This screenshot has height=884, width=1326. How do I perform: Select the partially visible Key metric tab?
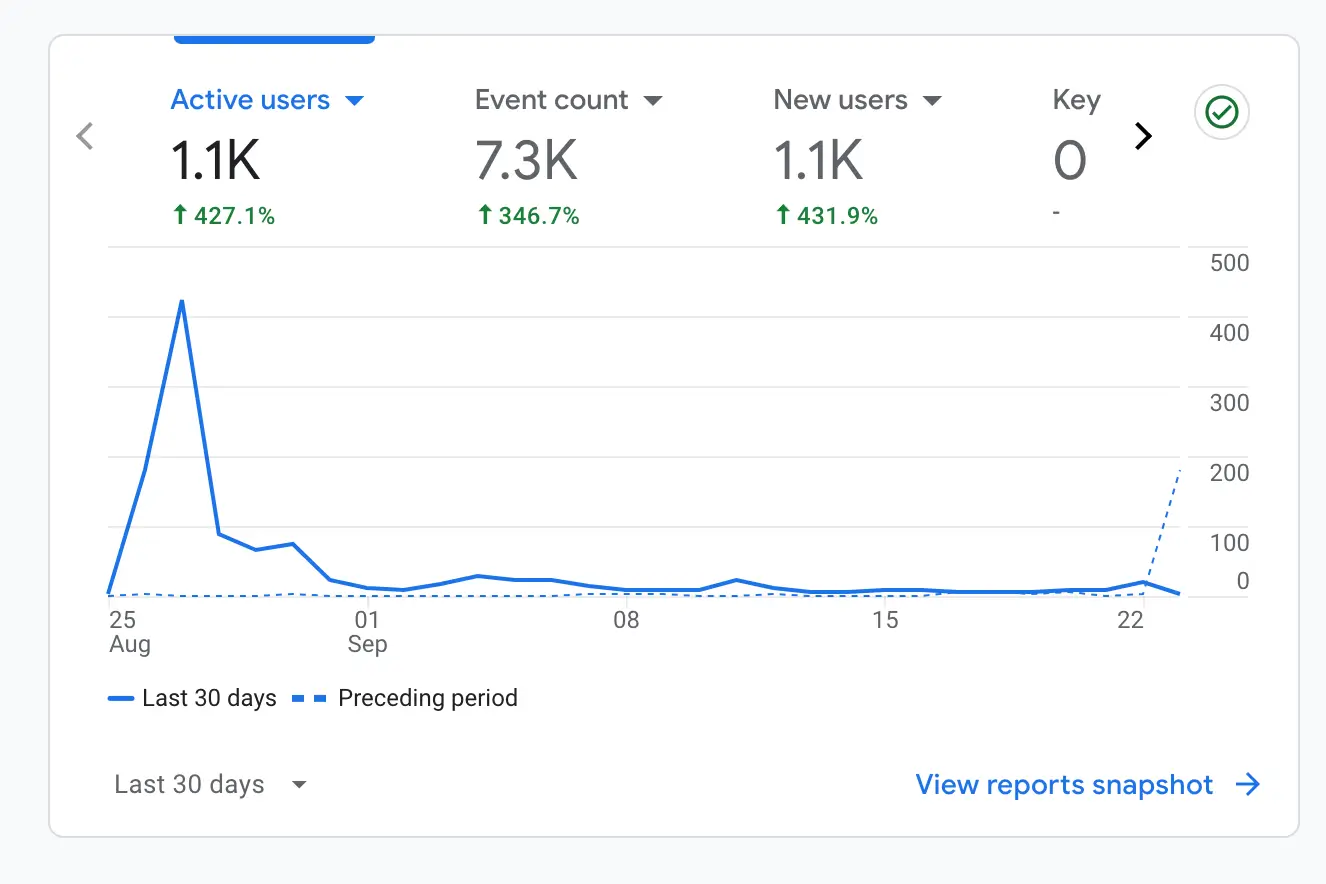coord(1076,140)
